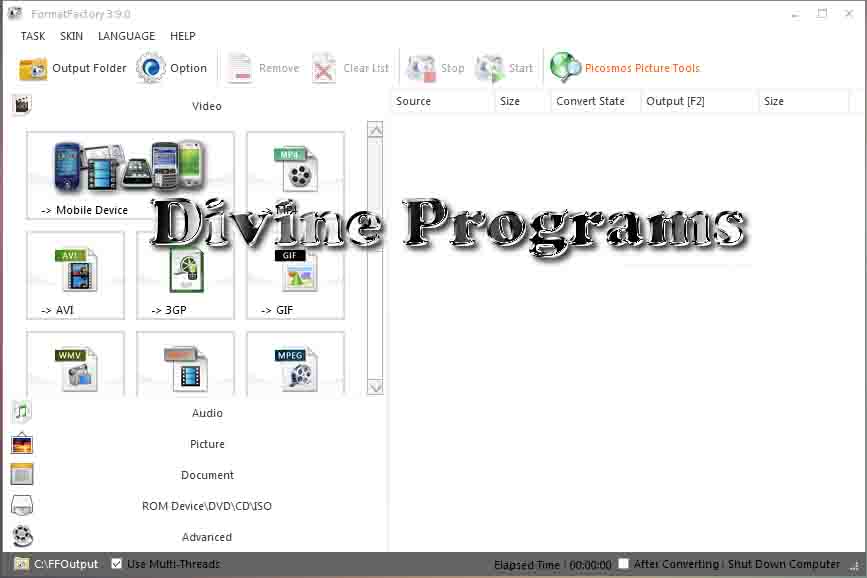Click the Picture category icon
Image resolution: width=867 pixels, height=578 pixels.
tap(22, 444)
